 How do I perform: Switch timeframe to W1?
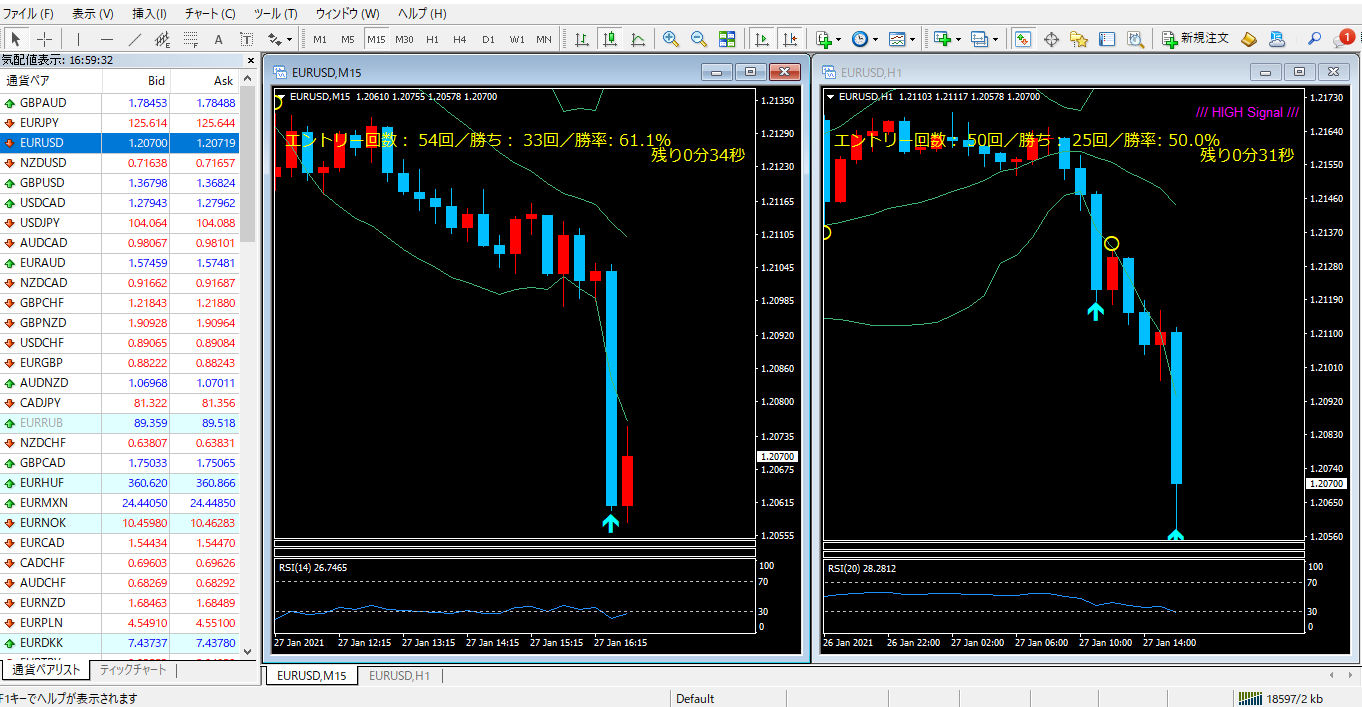516,39
